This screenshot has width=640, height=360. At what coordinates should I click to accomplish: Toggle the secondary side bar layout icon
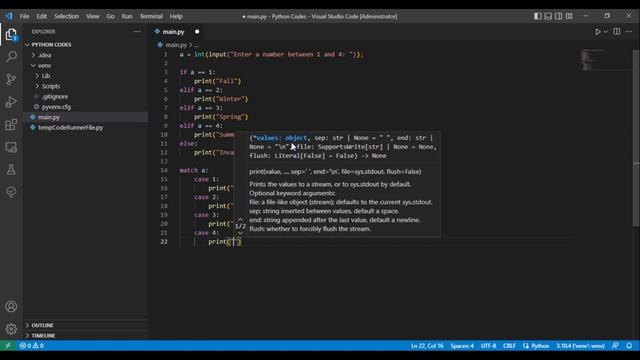click(558, 16)
